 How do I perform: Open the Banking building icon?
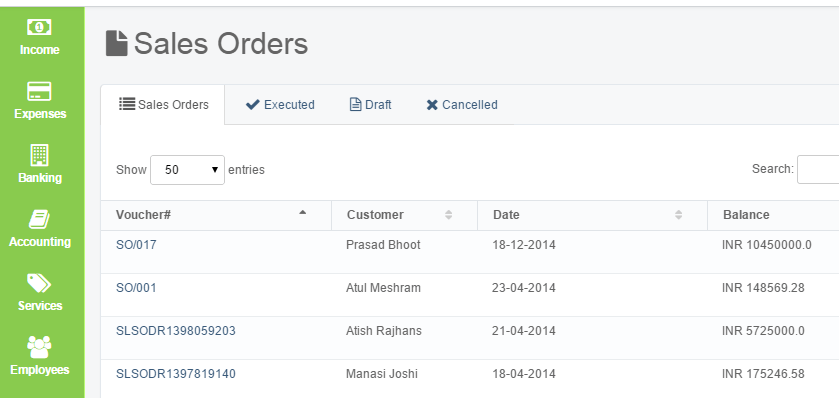coord(39,155)
